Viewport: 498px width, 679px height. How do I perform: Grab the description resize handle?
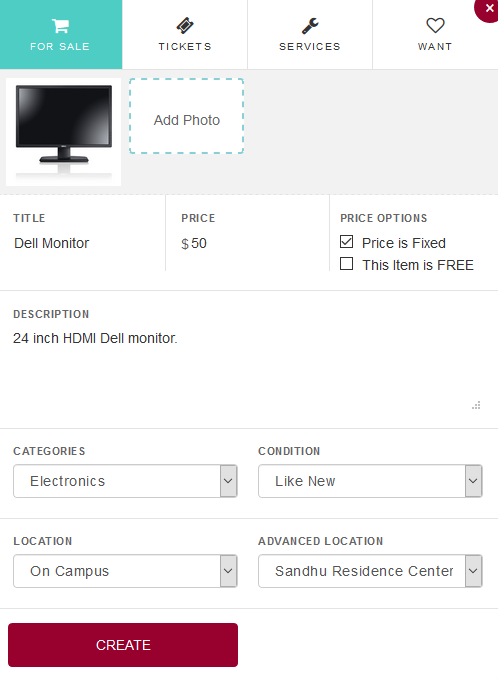pos(476,405)
